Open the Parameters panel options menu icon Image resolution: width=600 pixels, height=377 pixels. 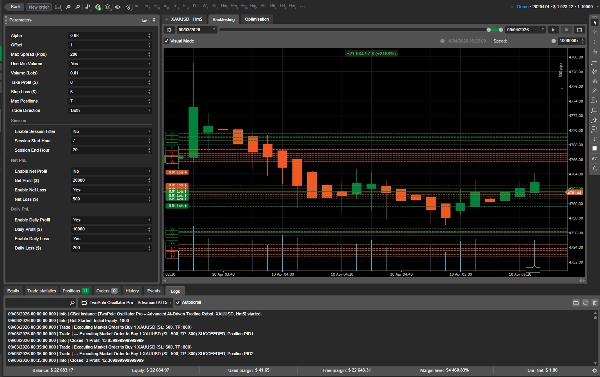point(154,20)
